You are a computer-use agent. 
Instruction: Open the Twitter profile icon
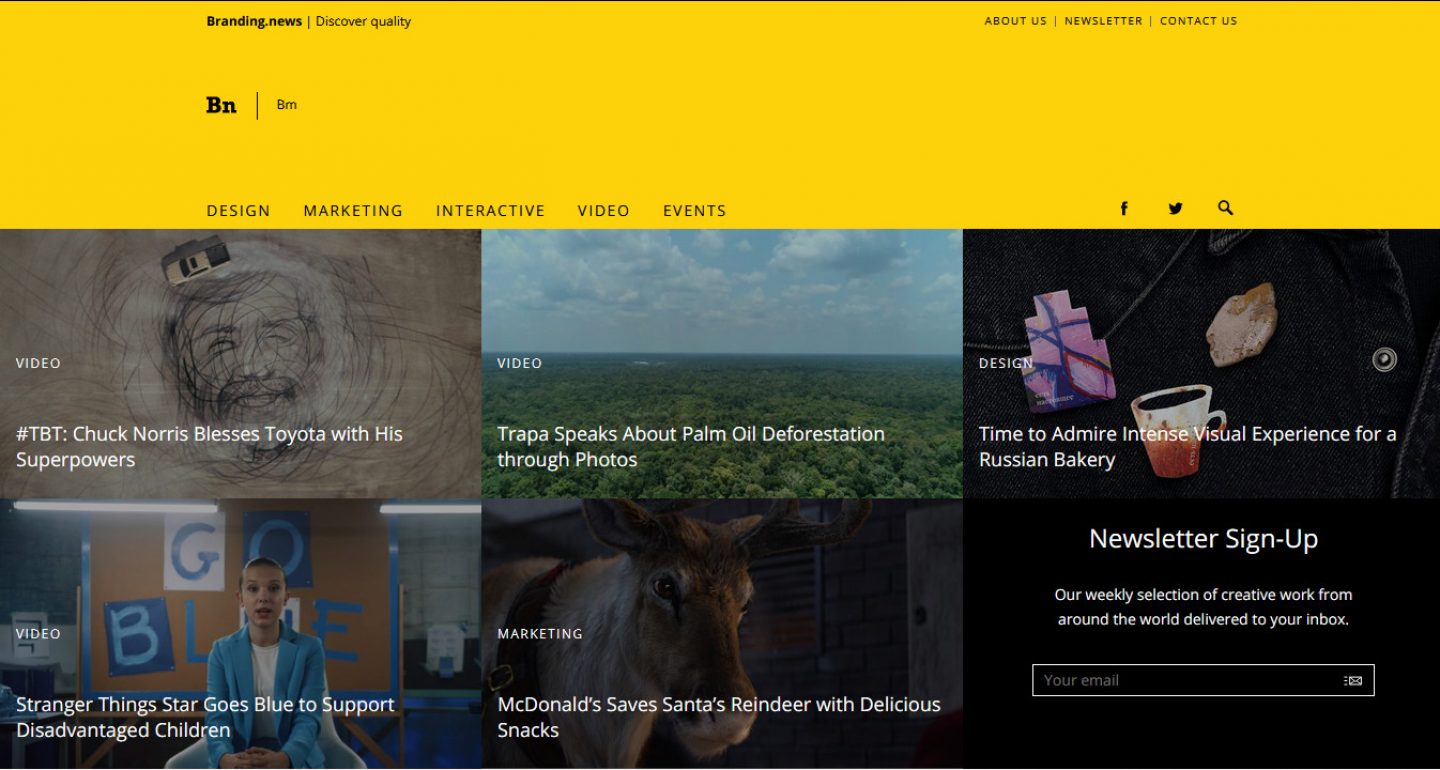coord(1175,209)
